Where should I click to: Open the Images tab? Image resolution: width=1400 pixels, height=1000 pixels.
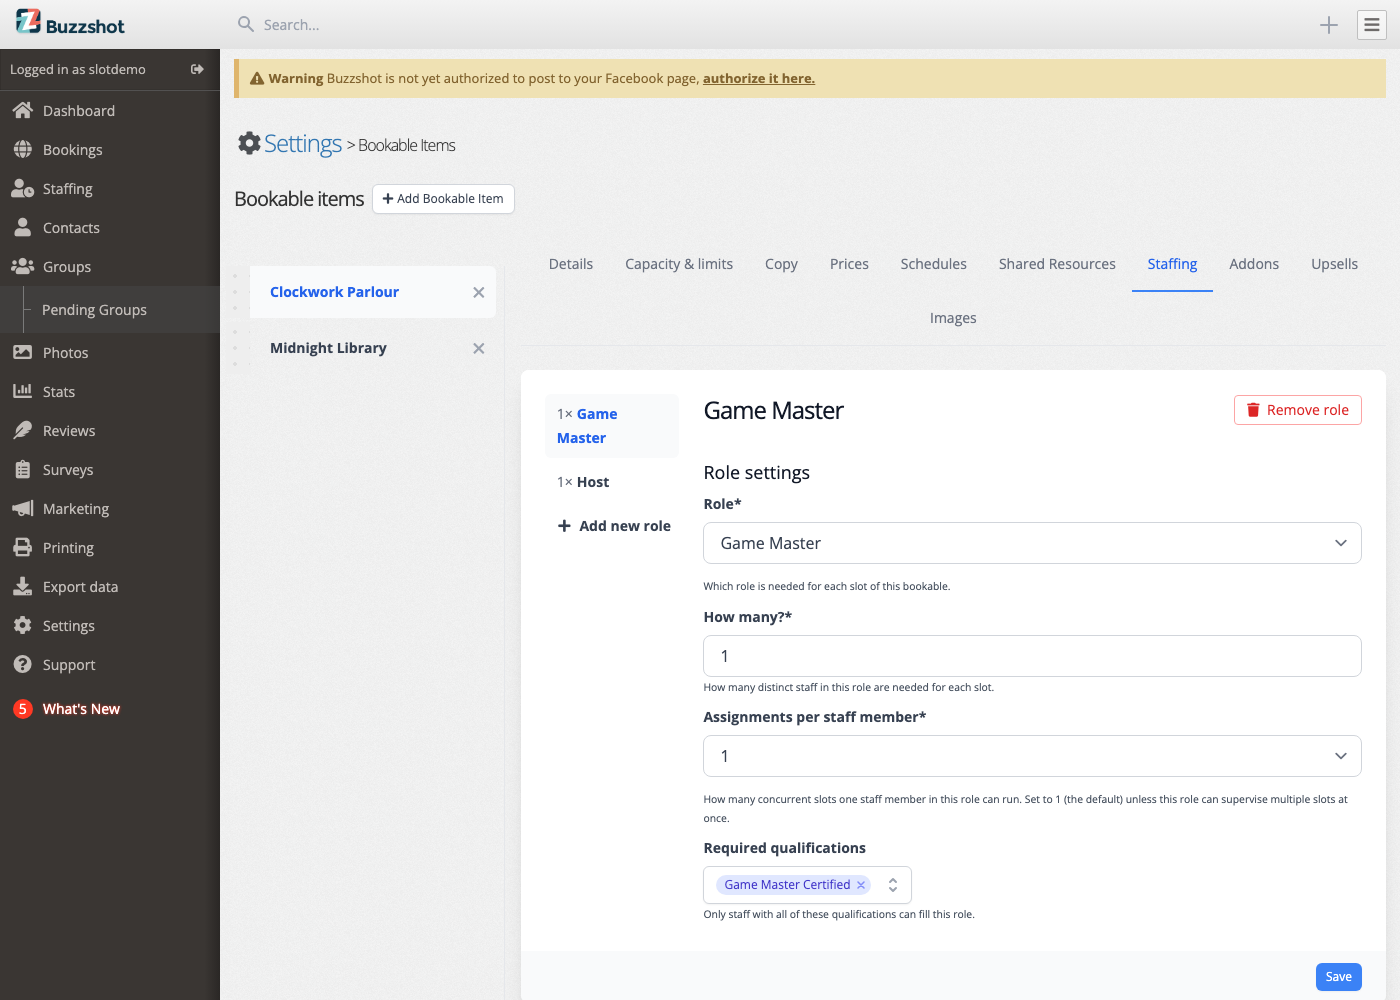coord(953,318)
